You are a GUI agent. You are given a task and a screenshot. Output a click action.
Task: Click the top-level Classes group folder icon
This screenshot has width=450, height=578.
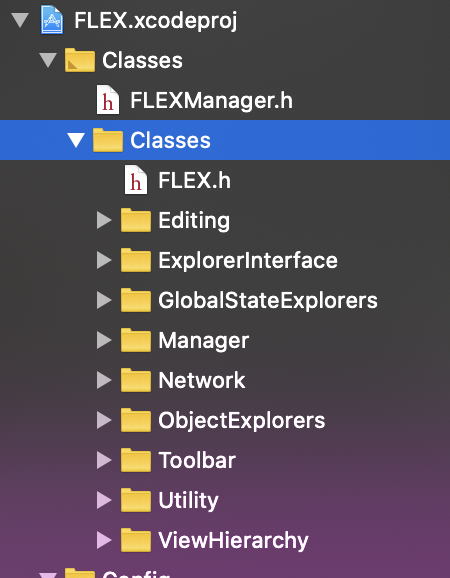pos(80,60)
